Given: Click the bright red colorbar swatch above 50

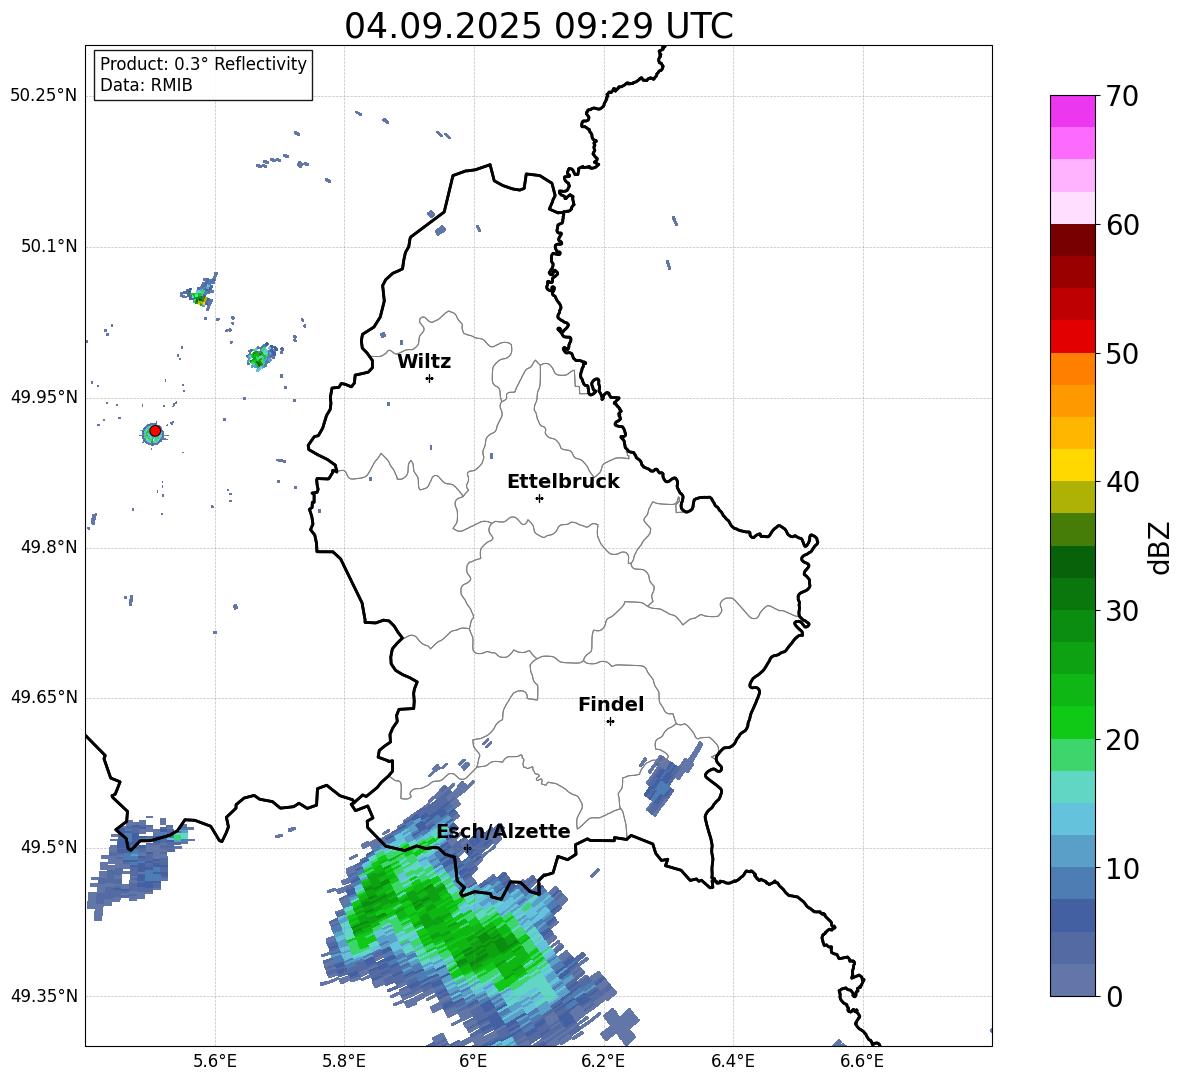Looking at the screenshot, I should (x=1073, y=337).
